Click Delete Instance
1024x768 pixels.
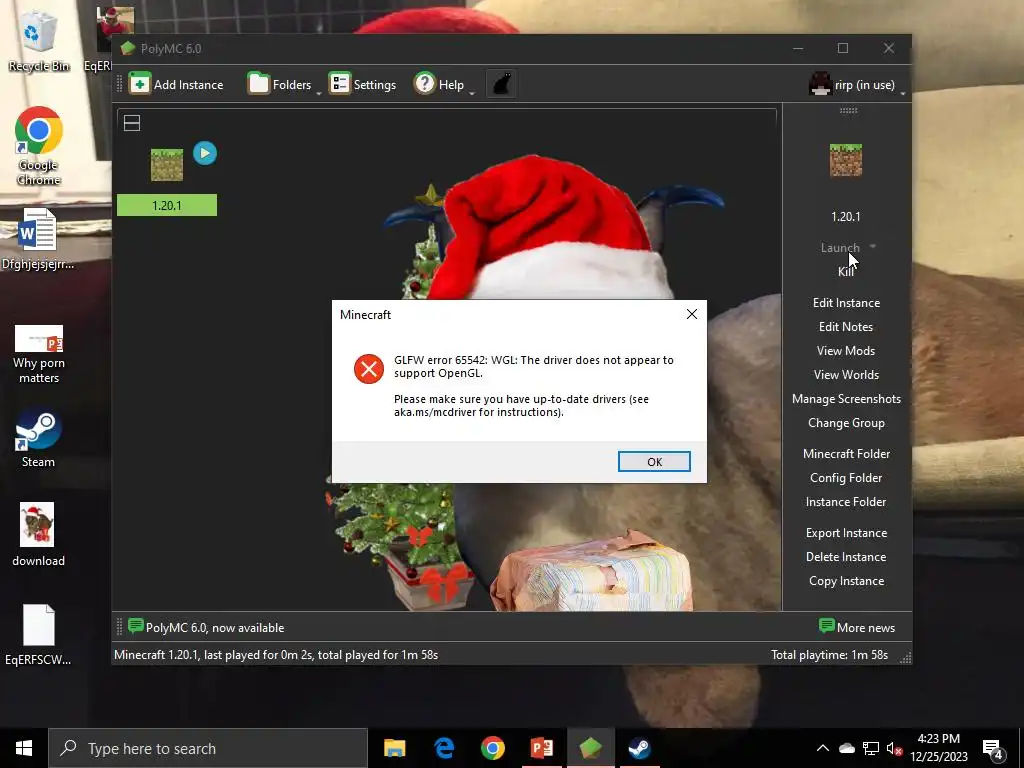click(846, 557)
